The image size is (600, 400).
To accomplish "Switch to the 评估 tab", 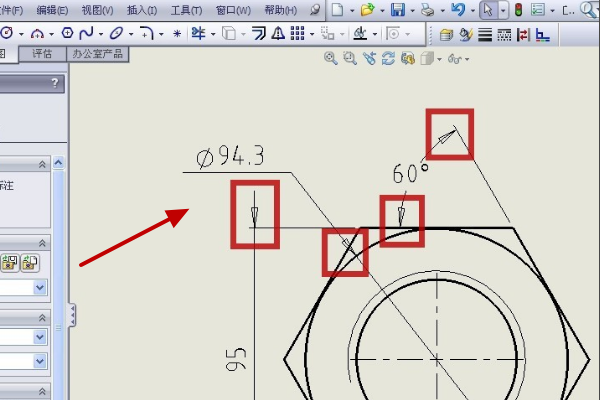I will pyautogui.click(x=42, y=54).
